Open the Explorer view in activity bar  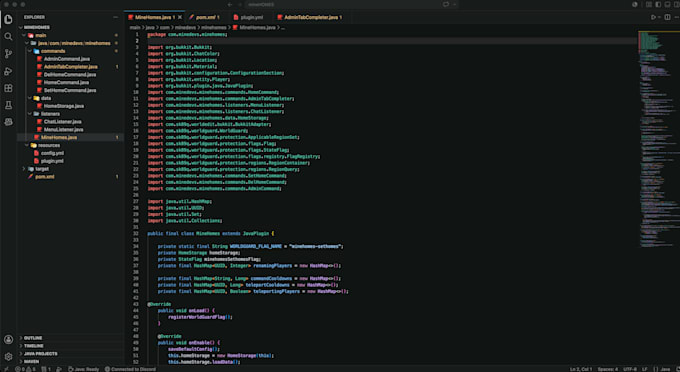(8, 19)
